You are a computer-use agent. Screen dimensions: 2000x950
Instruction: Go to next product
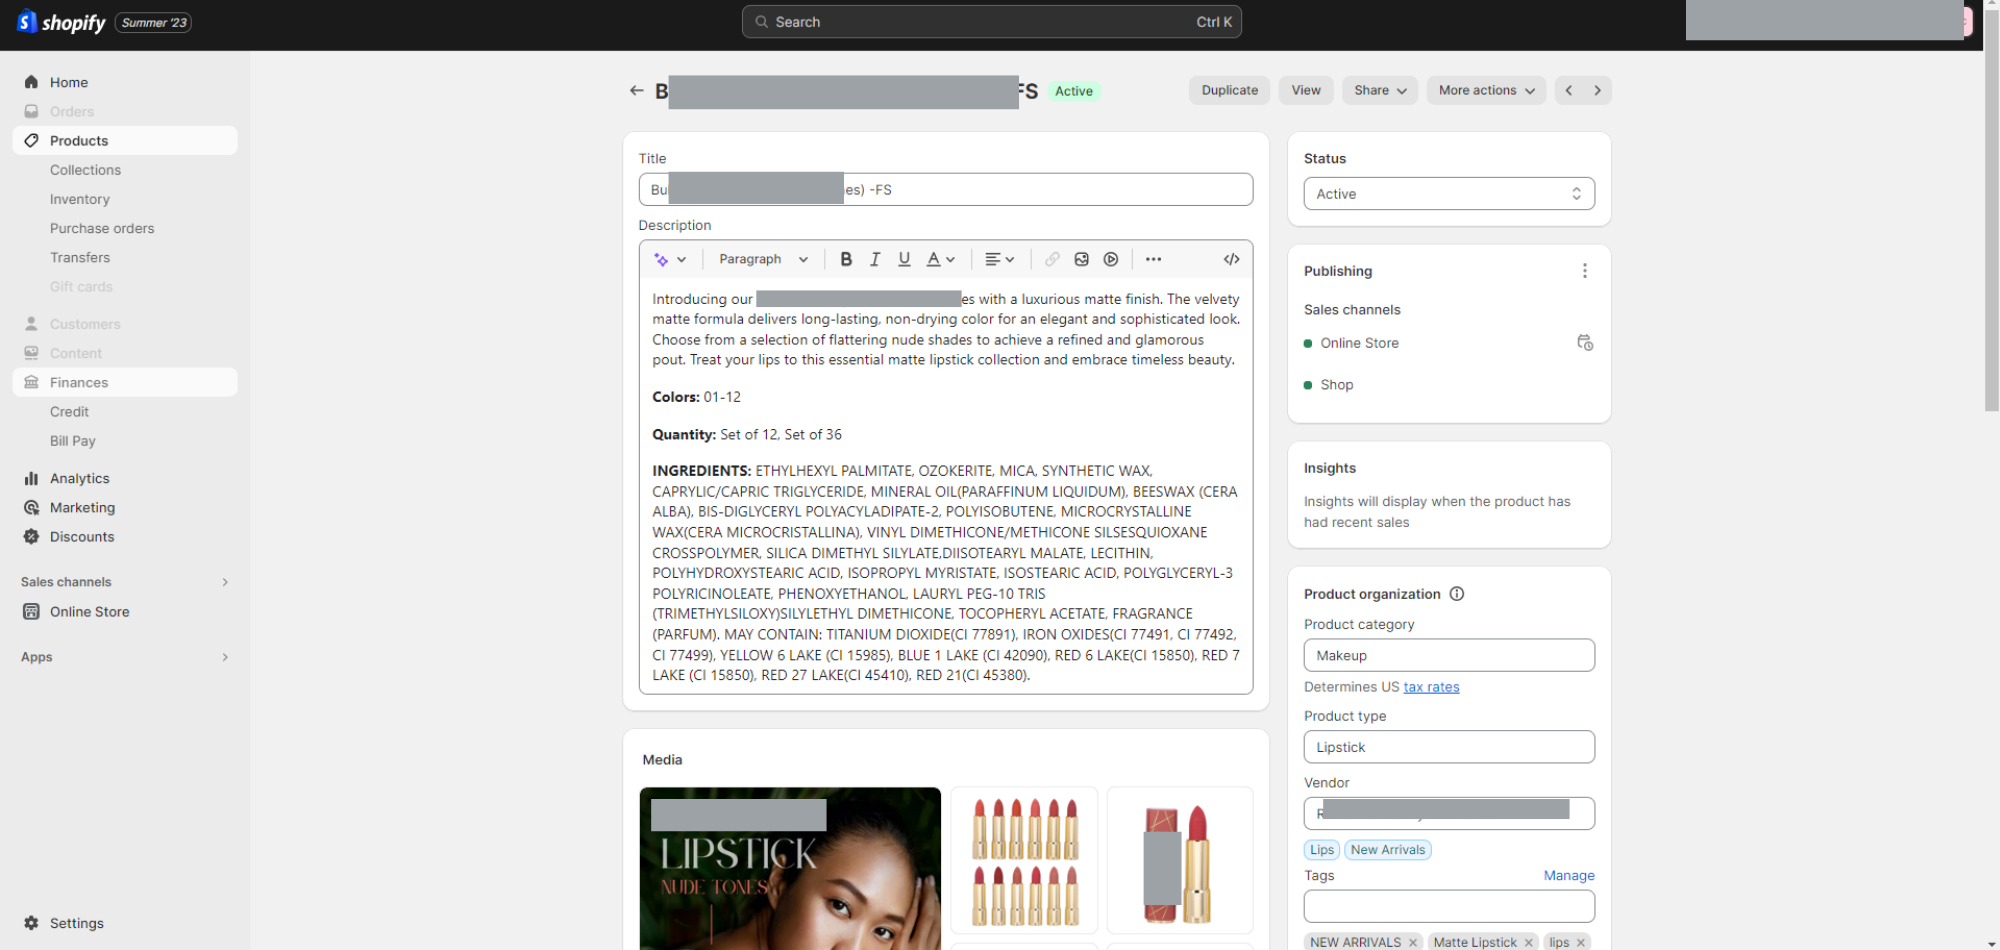1598,91
